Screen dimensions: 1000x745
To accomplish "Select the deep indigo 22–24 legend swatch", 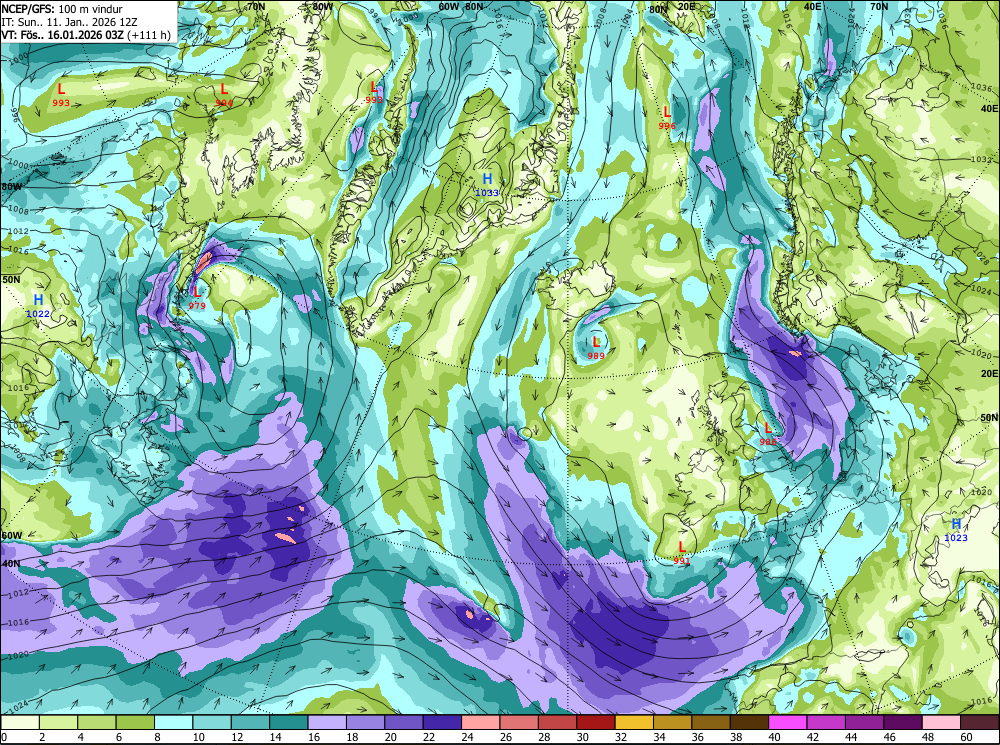I will pos(443,722).
